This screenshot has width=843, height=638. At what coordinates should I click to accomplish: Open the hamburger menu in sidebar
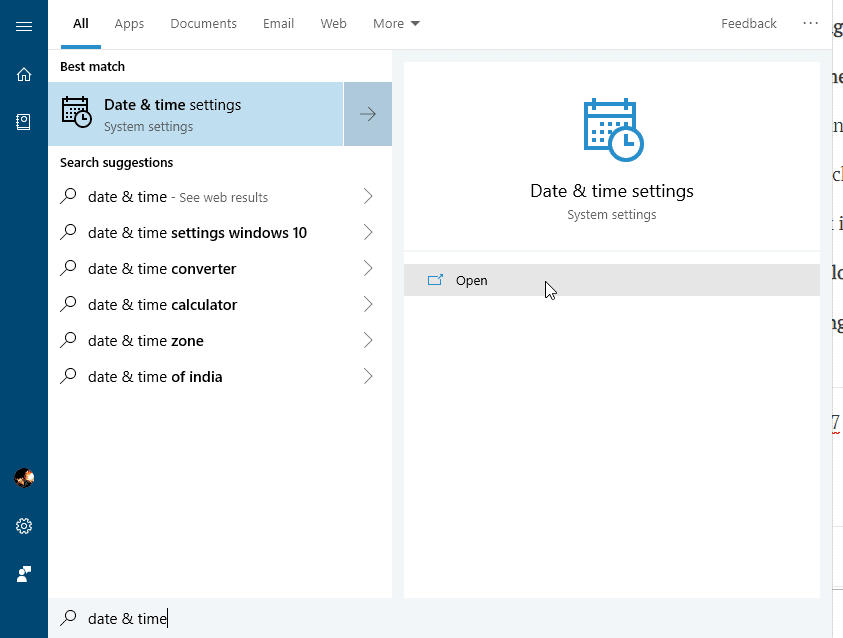point(24,26)
